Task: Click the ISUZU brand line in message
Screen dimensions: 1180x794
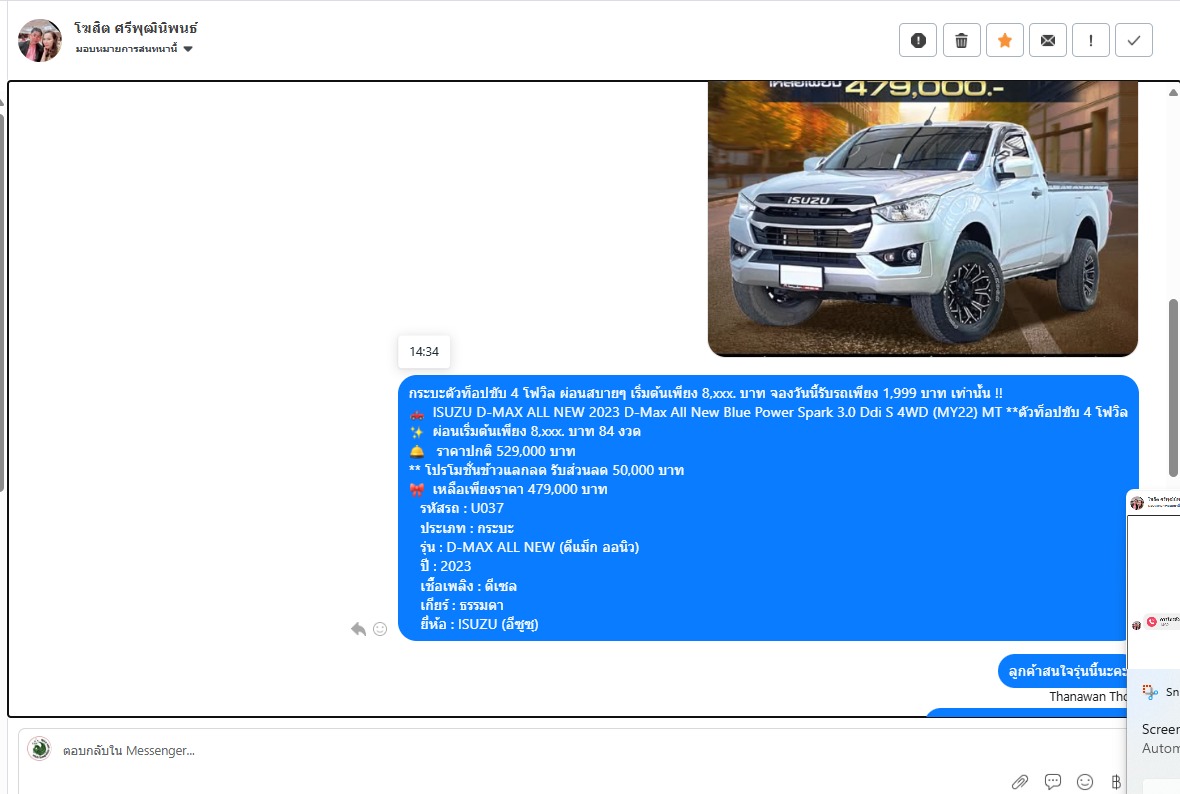Action: (x=479, y=624)
